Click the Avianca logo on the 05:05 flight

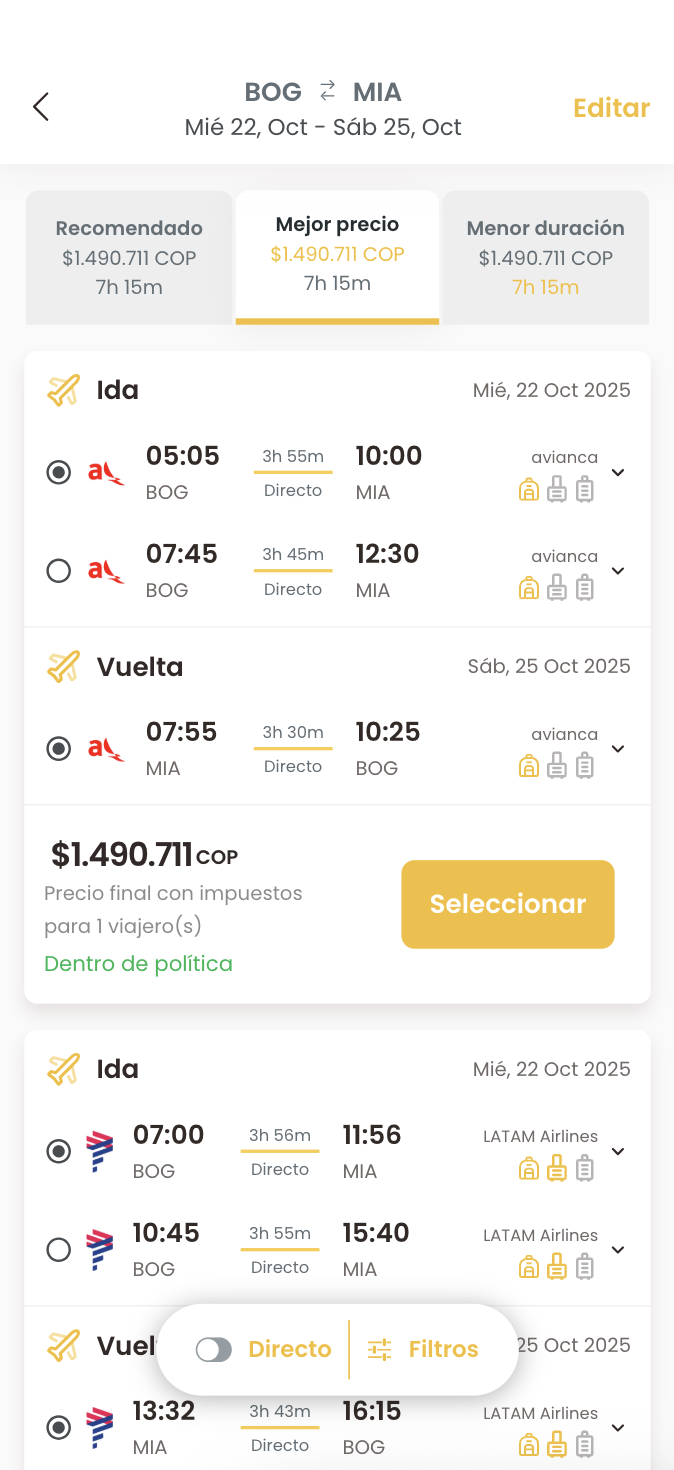106,472
